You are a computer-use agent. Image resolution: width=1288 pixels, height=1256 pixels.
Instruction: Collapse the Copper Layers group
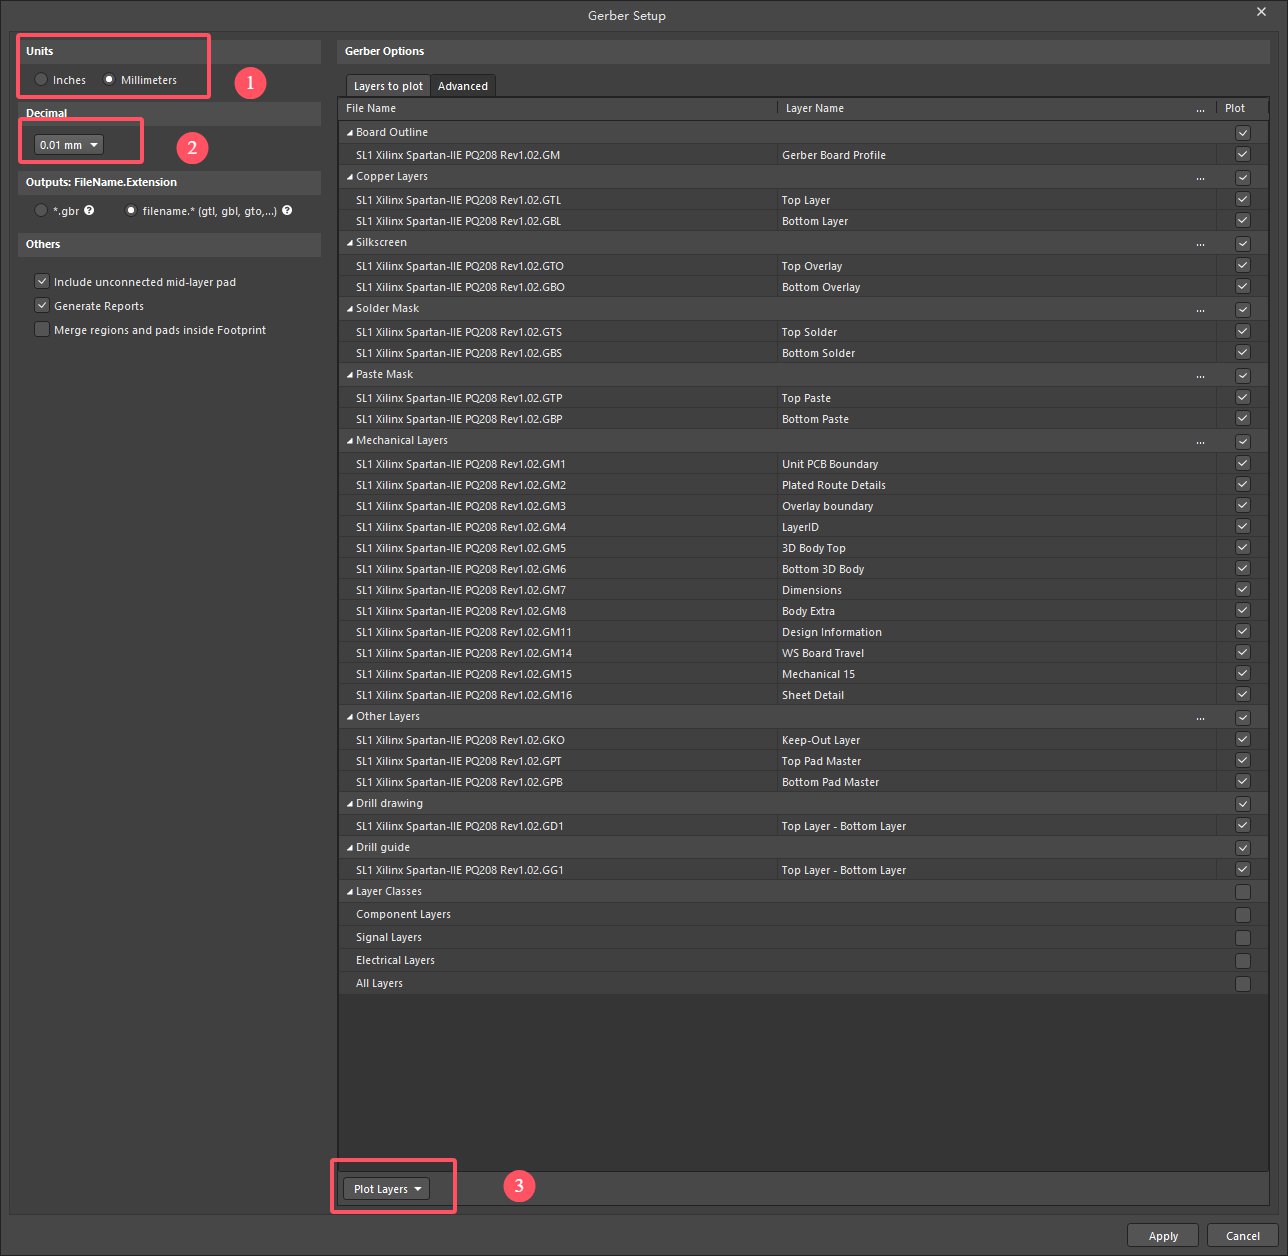350,177
